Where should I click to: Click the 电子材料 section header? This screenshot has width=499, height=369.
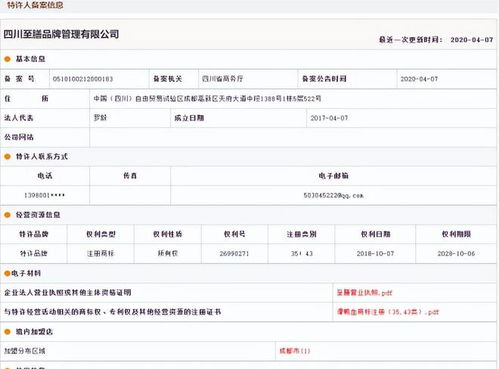(x=26, y=273)
